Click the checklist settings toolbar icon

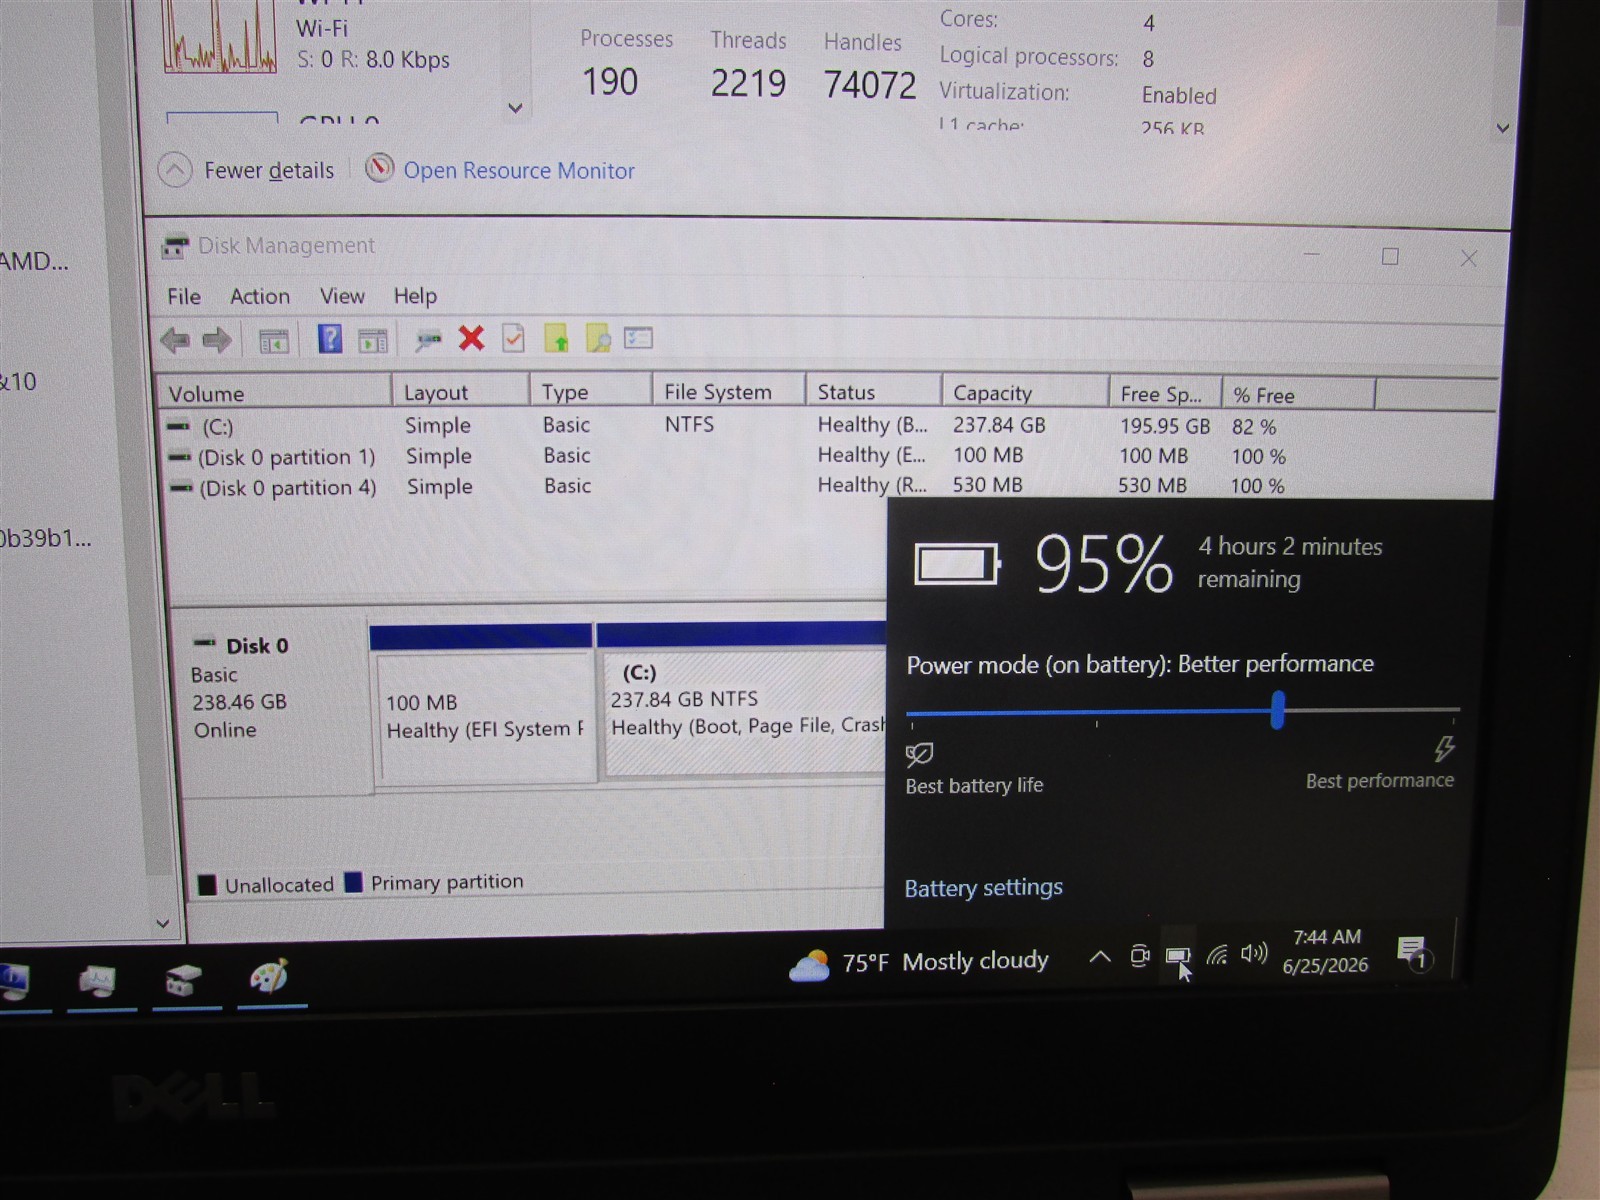[638, 338]
